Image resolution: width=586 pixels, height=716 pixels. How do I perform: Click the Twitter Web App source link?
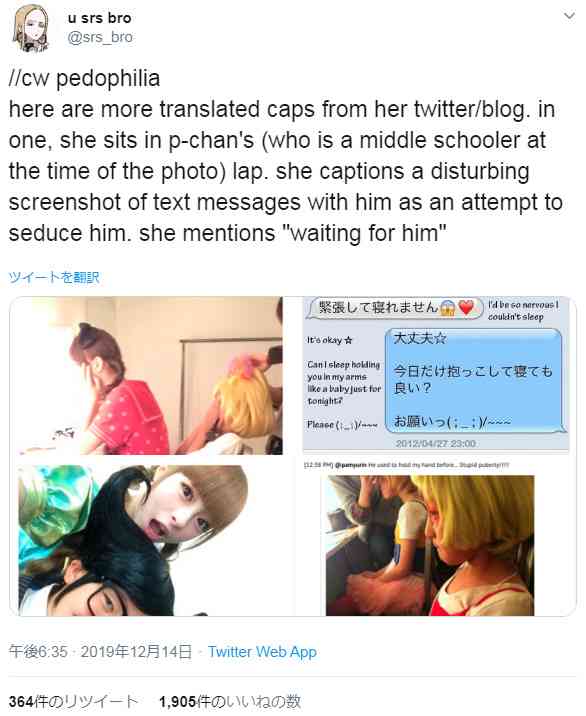(262, 652)
